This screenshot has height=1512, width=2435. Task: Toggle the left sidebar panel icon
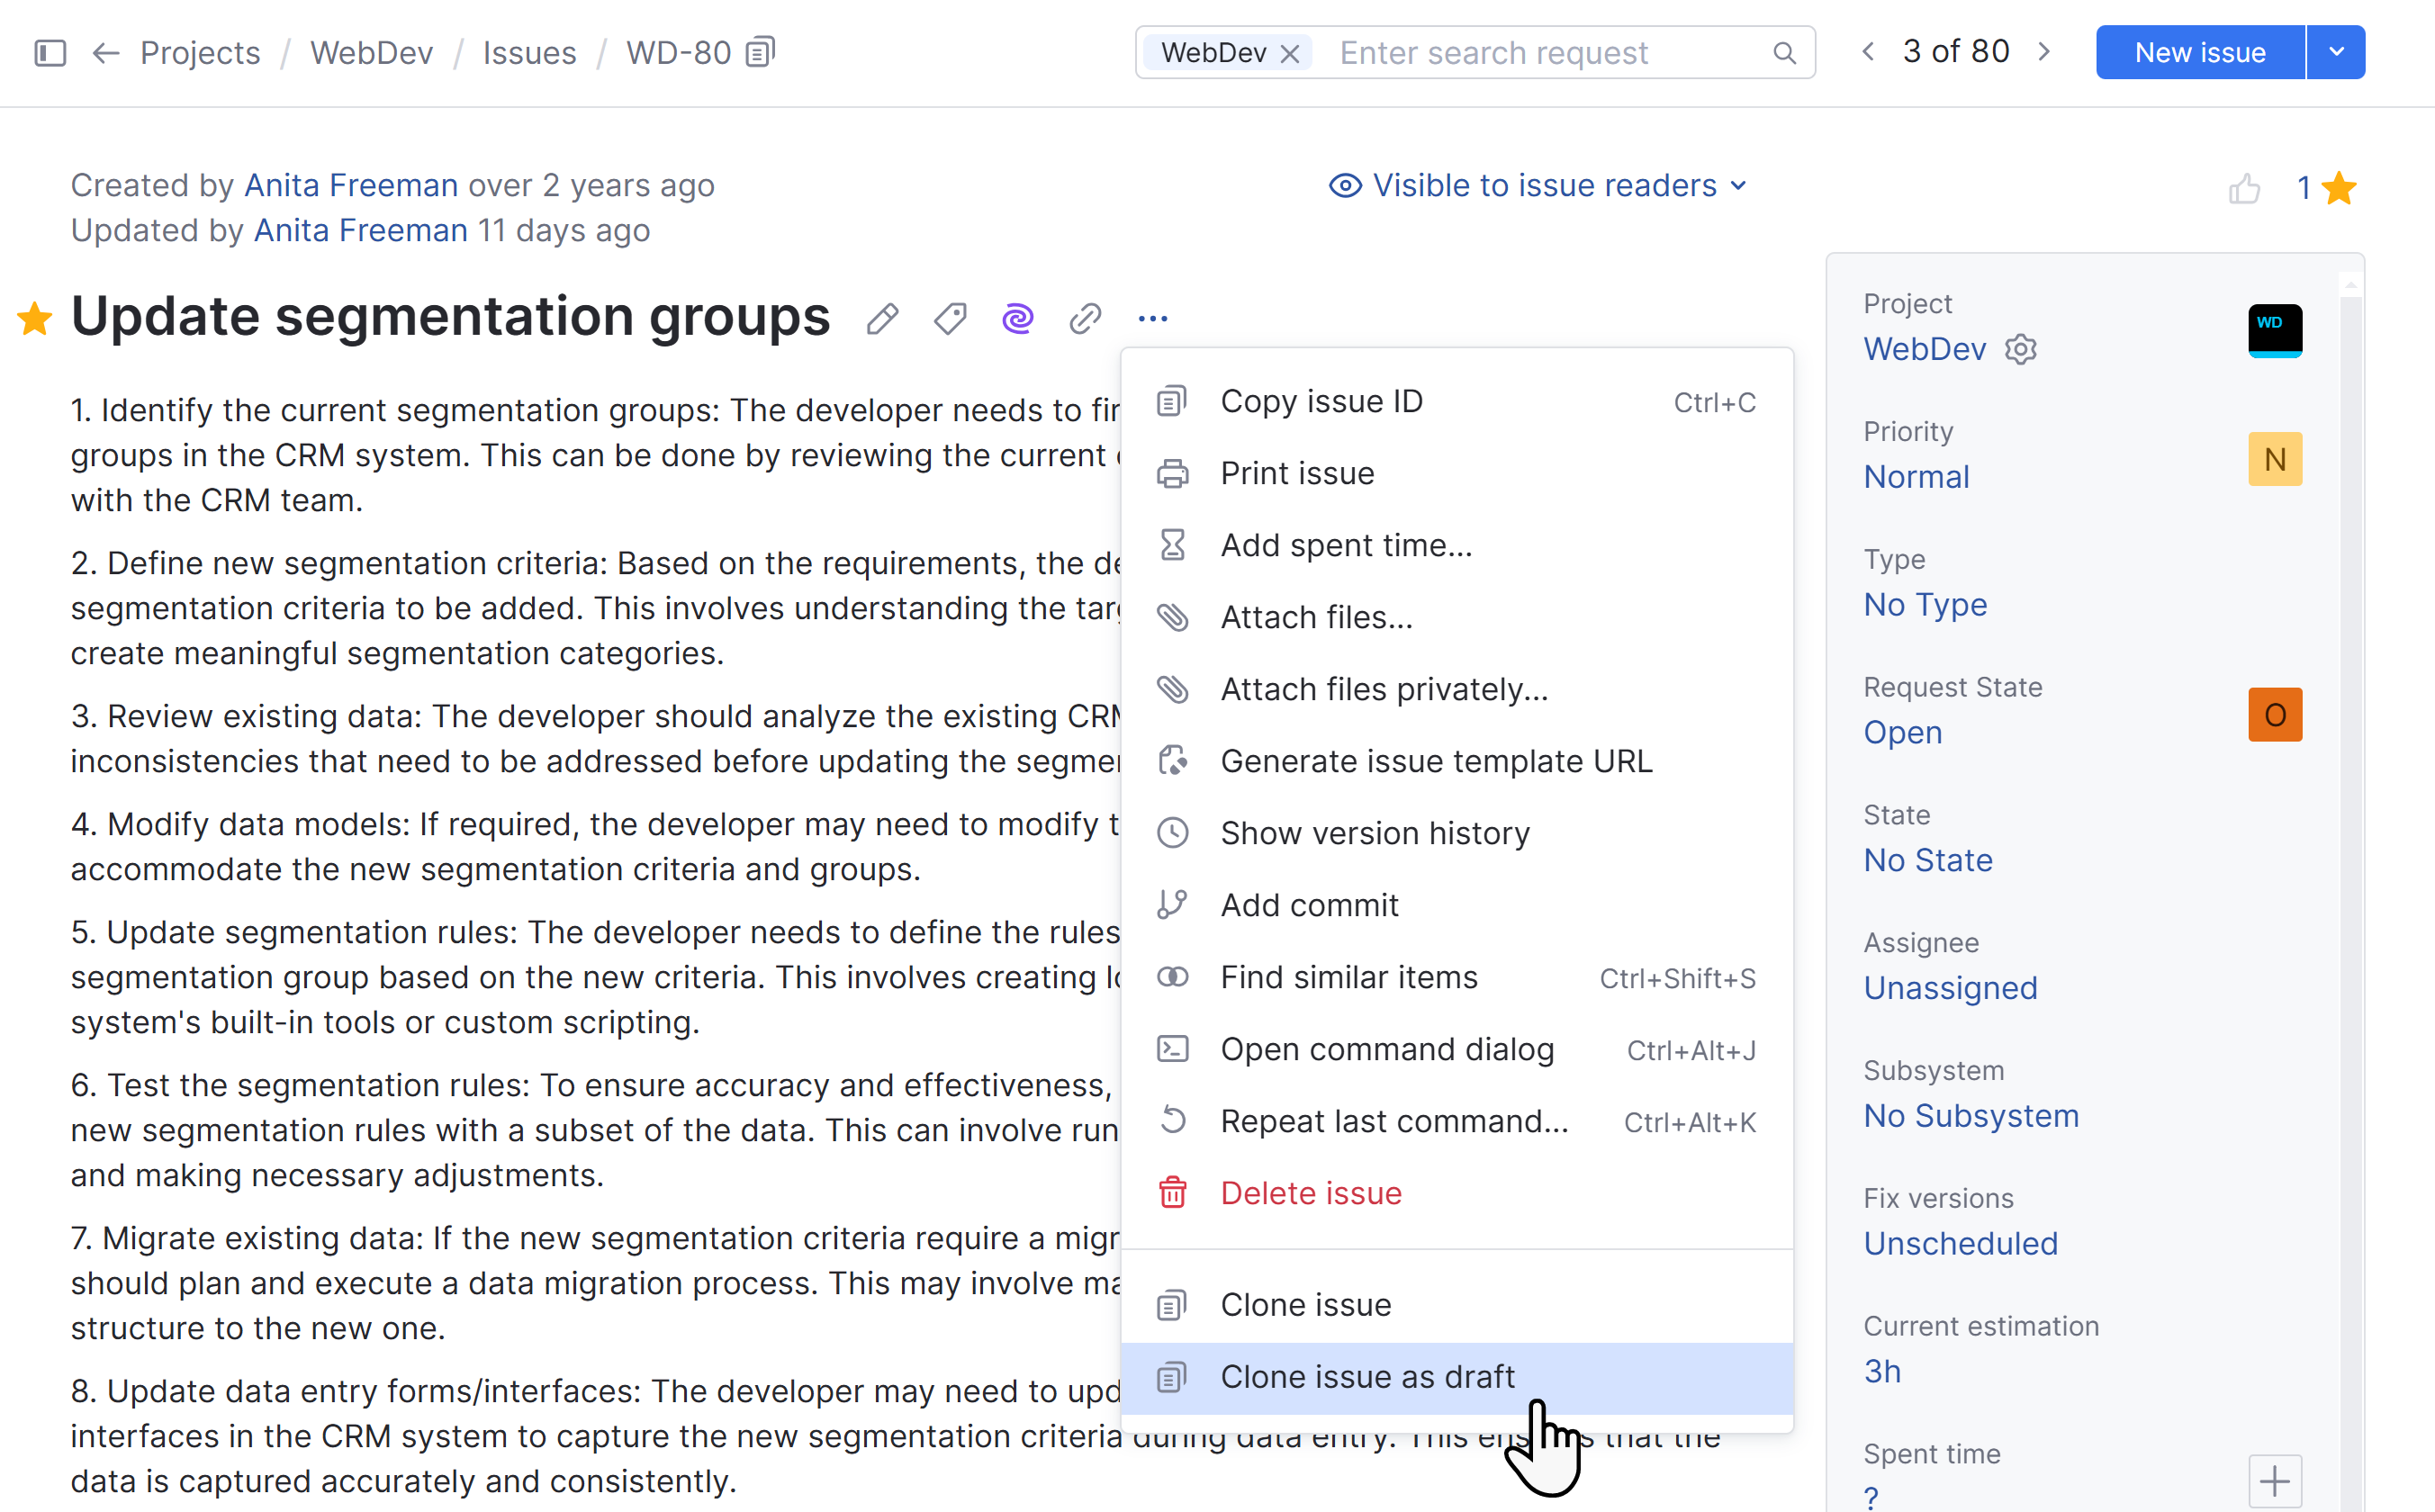[50, 52]
